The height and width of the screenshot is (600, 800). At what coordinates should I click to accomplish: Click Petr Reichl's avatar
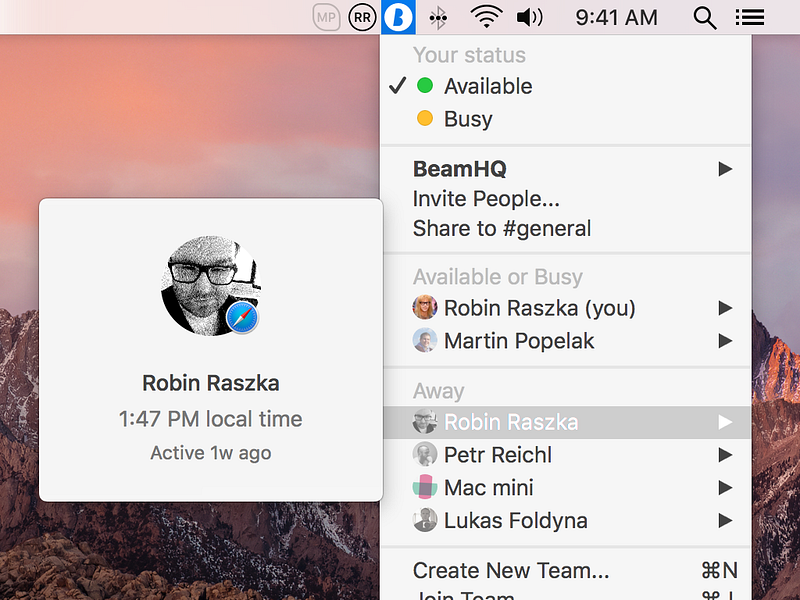[x=424, y=454]
